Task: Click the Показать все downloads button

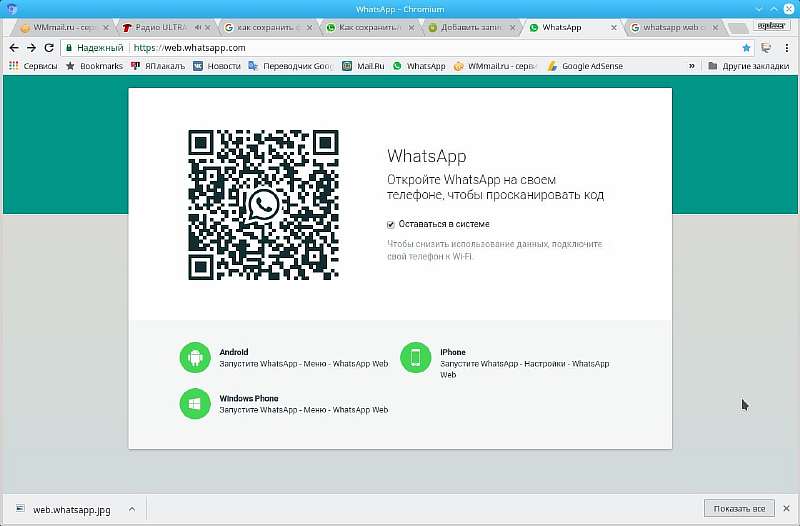Action: 739,509
